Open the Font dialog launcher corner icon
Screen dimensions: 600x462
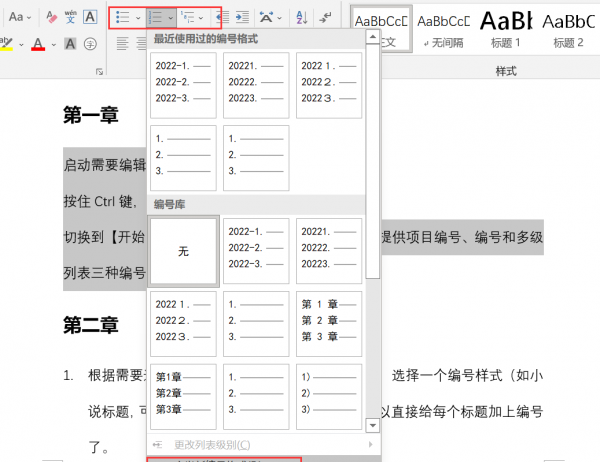pyautogui.click(x=99, y=72)
